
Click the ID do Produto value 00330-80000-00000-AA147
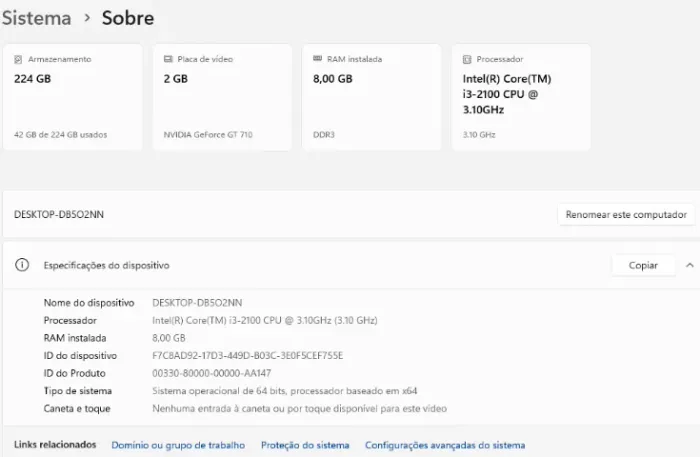[212, 373]
